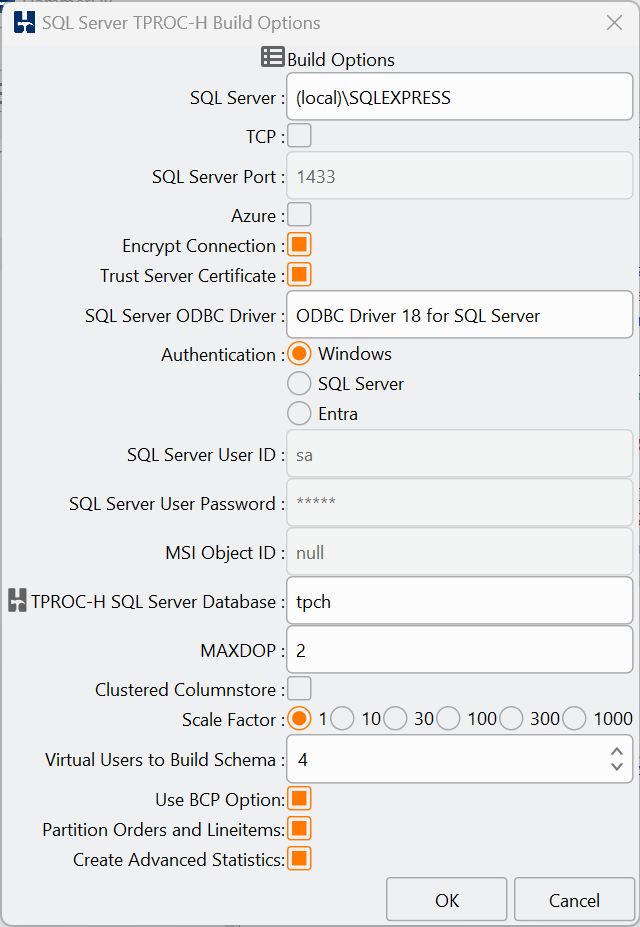Increase Virtual Users with up arrow

click(x=616, y=751)
